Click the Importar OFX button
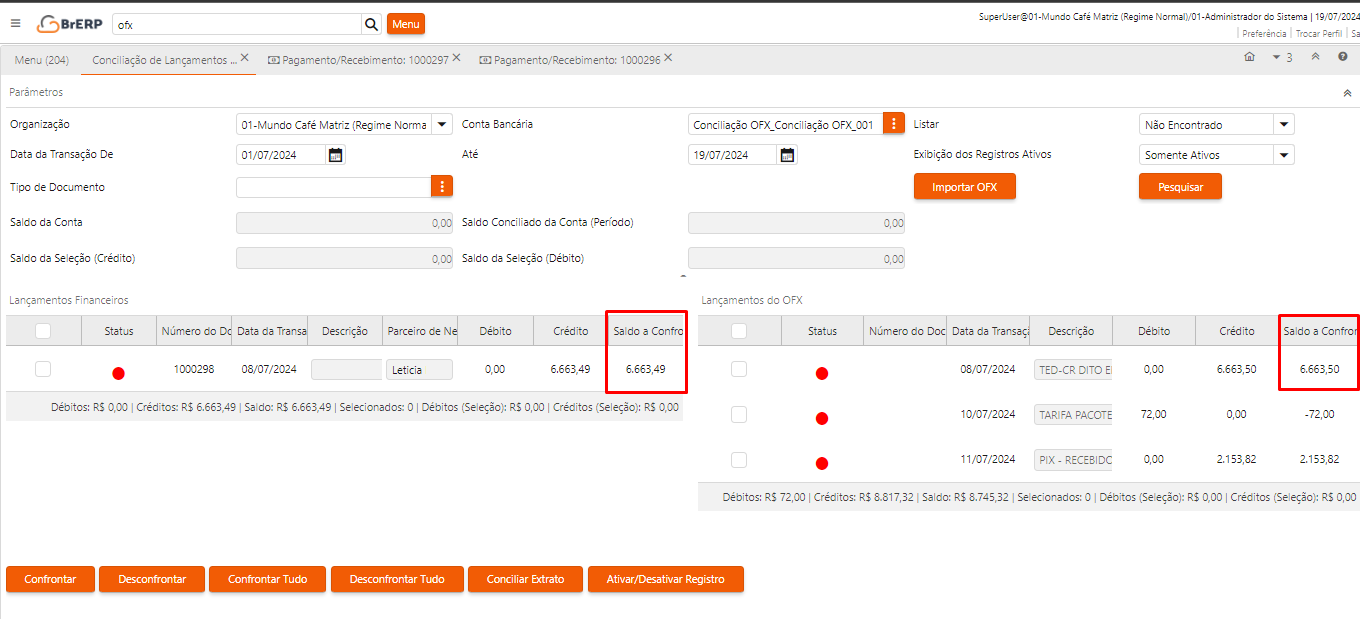The width and height of the screenshot is (1360, 619). (964, 187)
